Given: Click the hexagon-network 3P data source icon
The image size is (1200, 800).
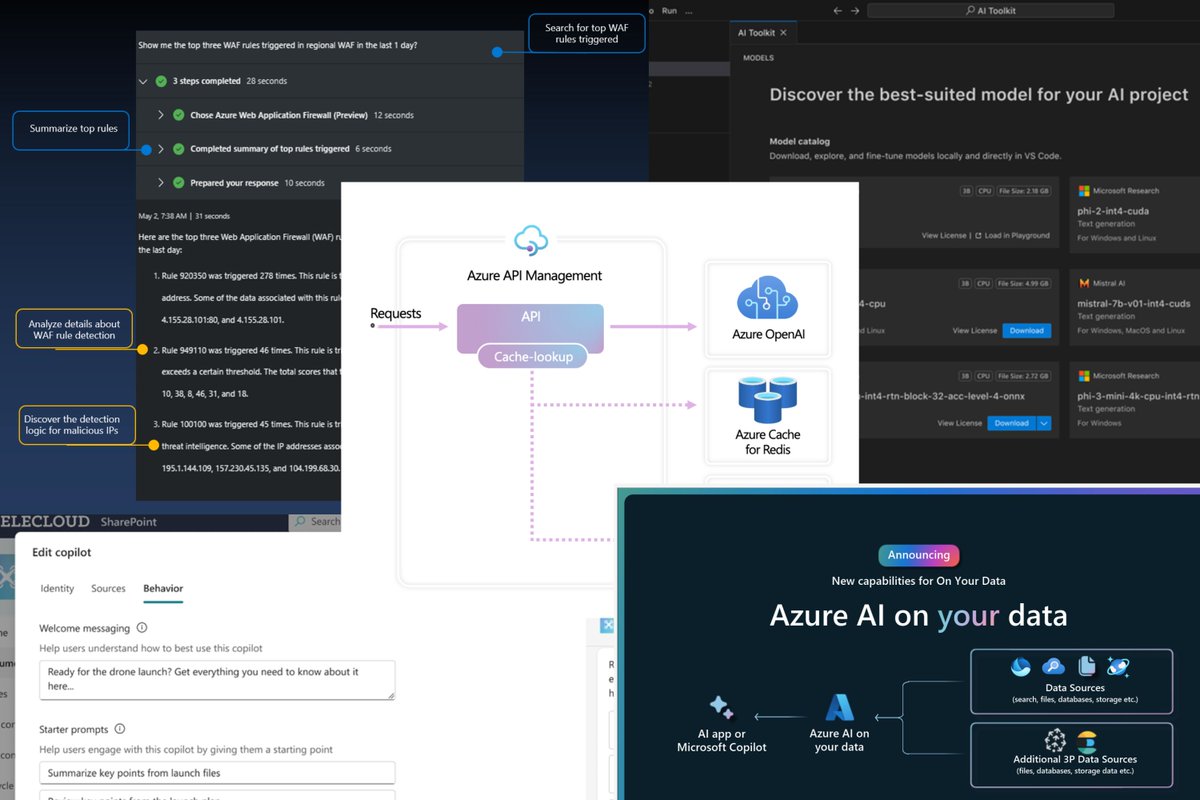Looking at the screenshot, I should coord(1057,741).
